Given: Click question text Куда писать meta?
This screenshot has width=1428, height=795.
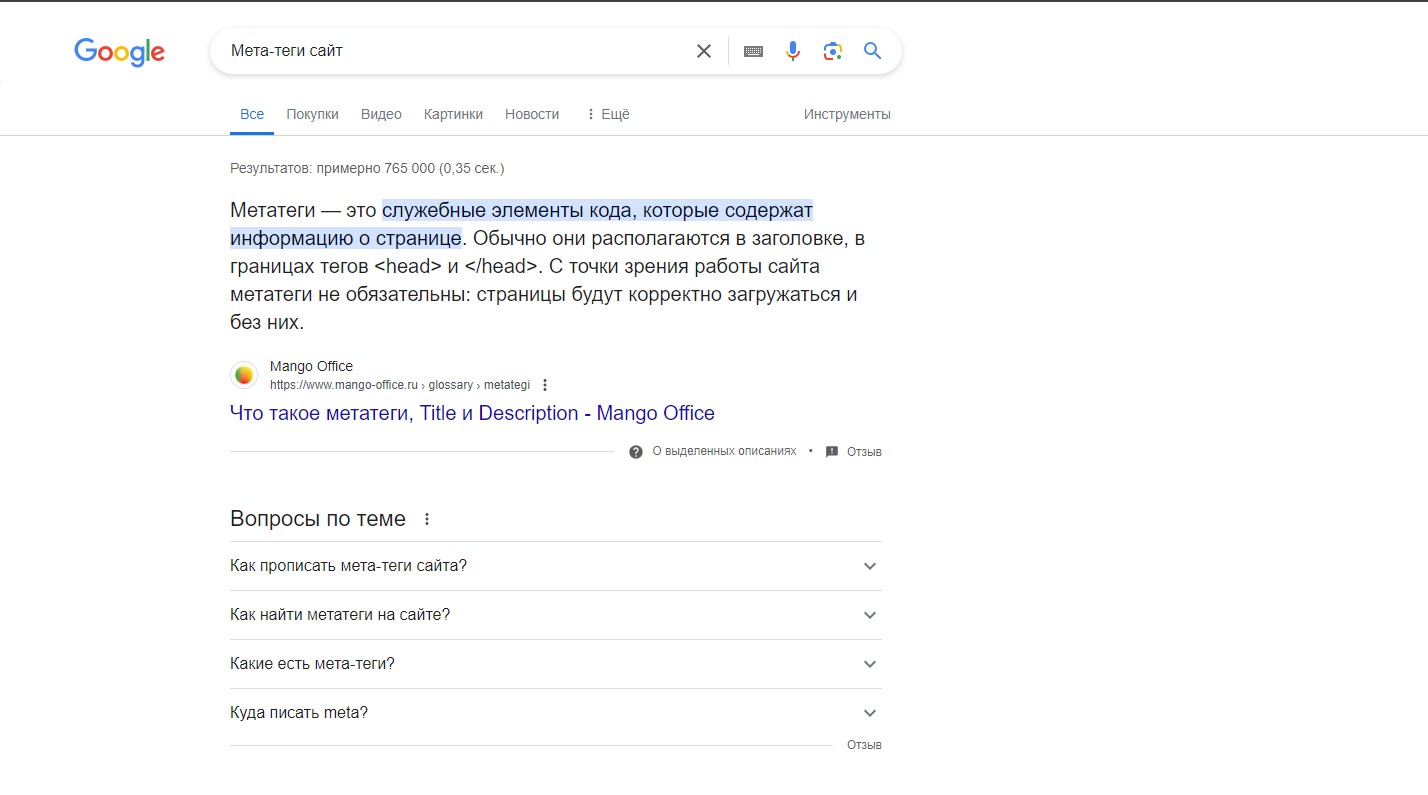Looking at the screenshot, I should (x=299, y=713).
